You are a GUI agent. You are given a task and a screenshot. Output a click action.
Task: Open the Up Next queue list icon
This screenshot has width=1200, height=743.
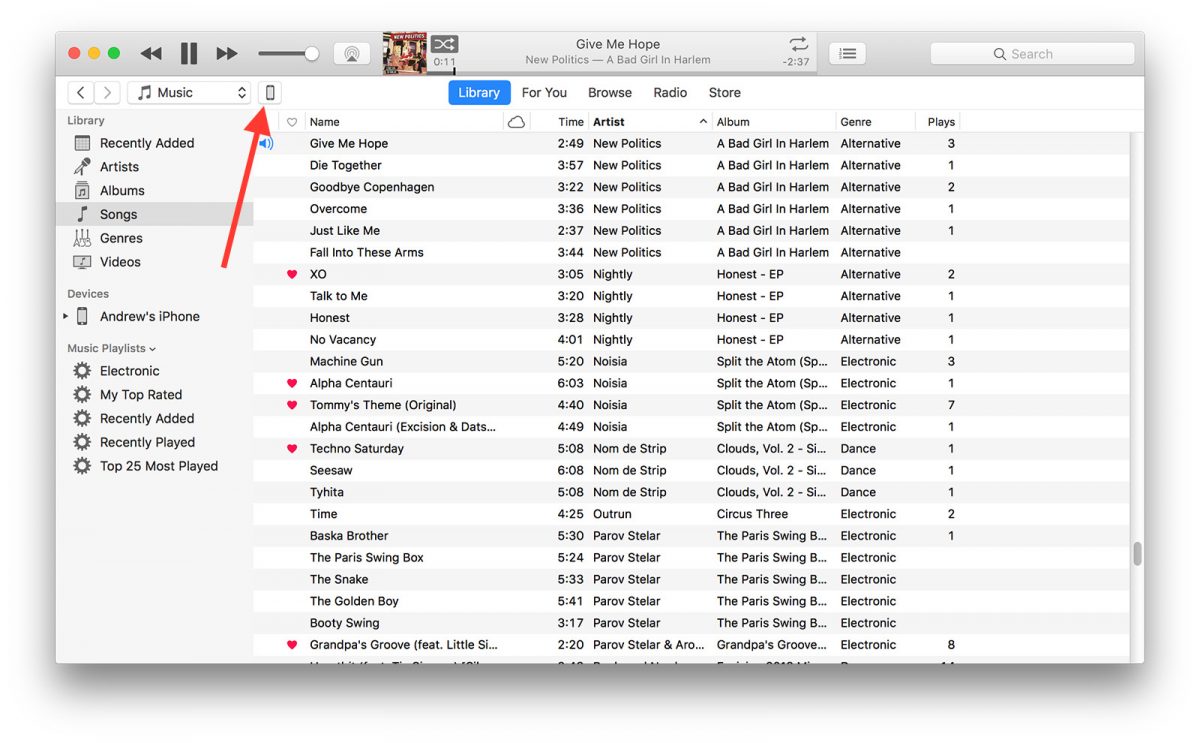coord(846,53)
